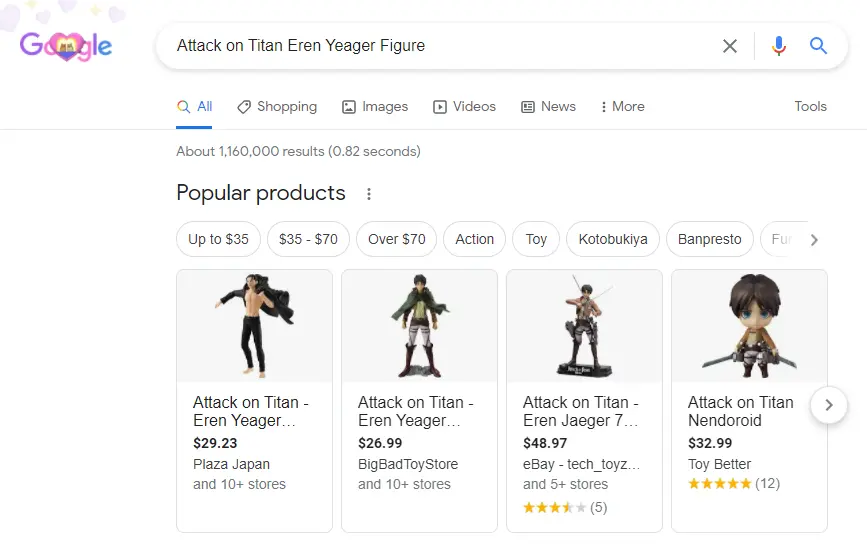Image resolution: width=867 pixels, height=549 pixels.
Task: Open the Images results tab
Action: click(375, 107)
